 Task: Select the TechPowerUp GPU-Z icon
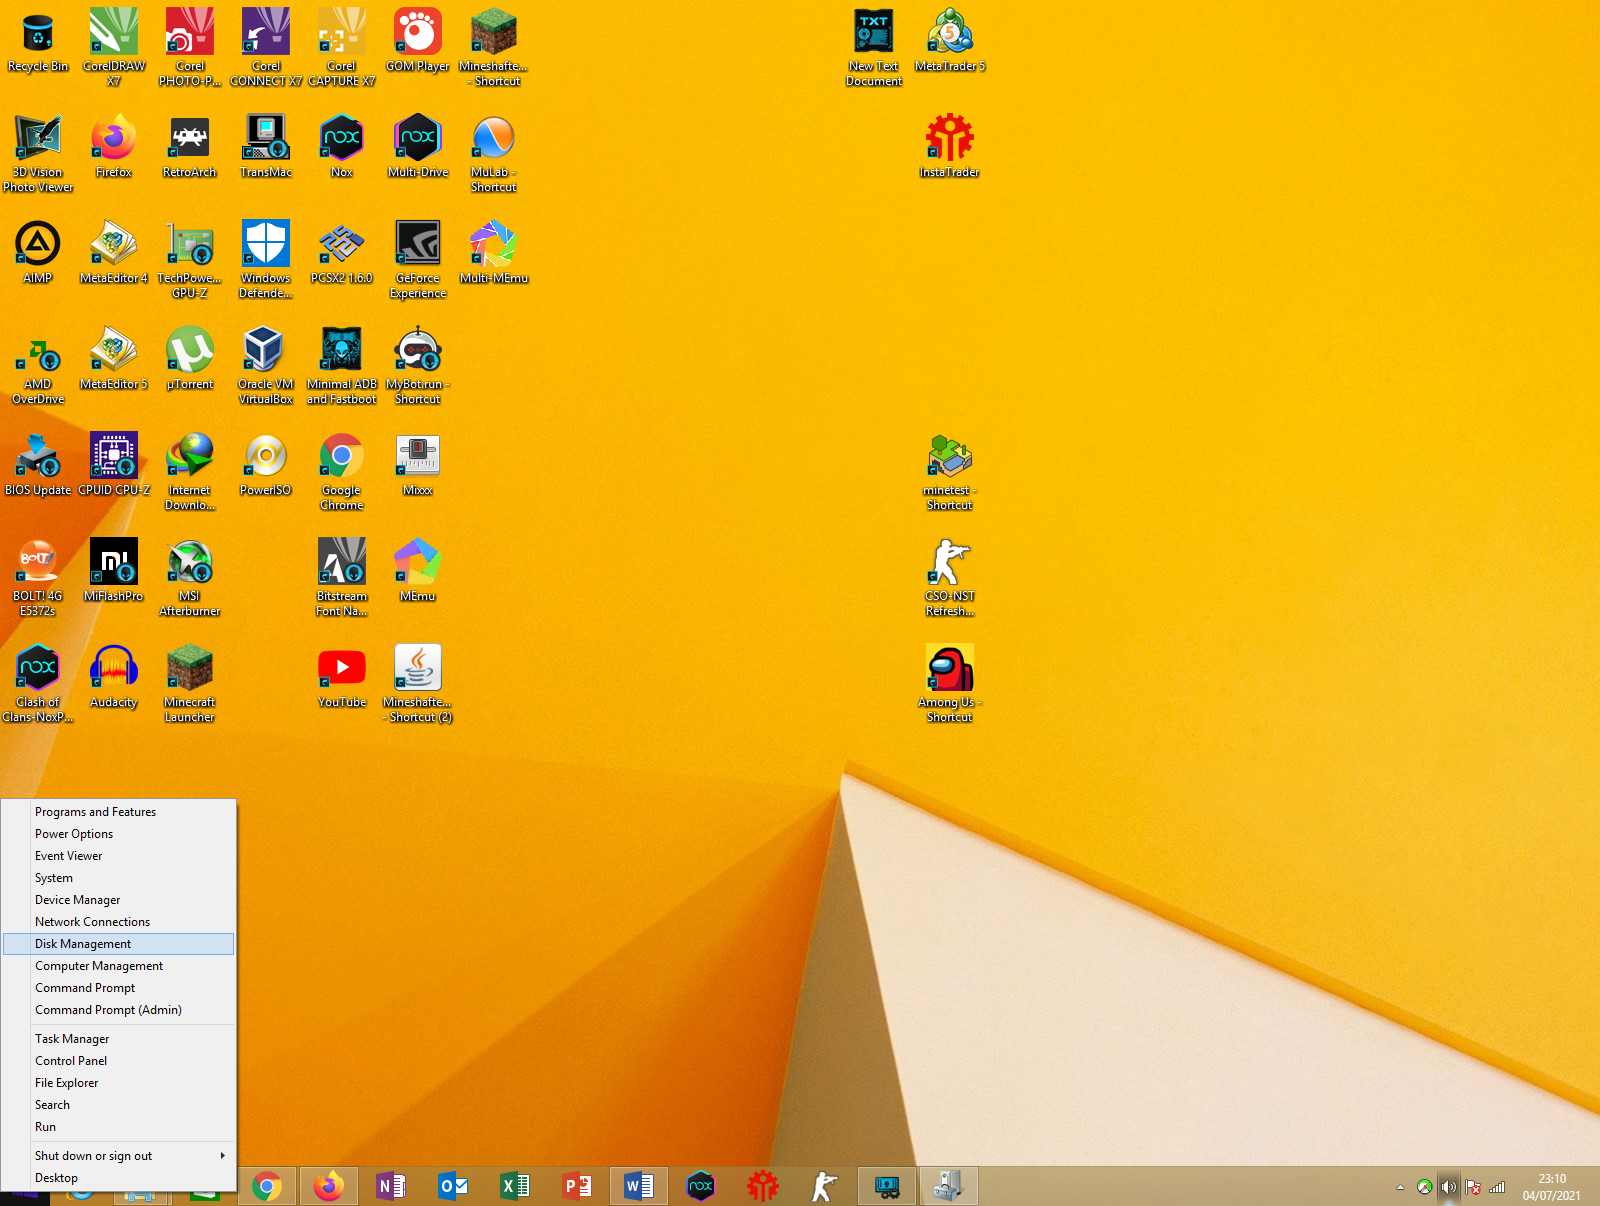click(190, 260)
